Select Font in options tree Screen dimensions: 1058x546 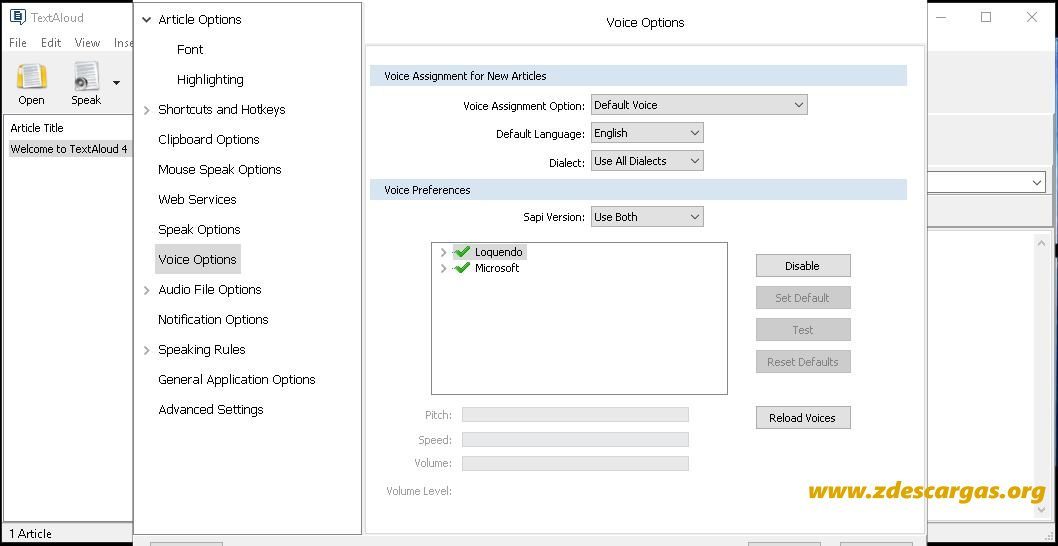(190, 49)
